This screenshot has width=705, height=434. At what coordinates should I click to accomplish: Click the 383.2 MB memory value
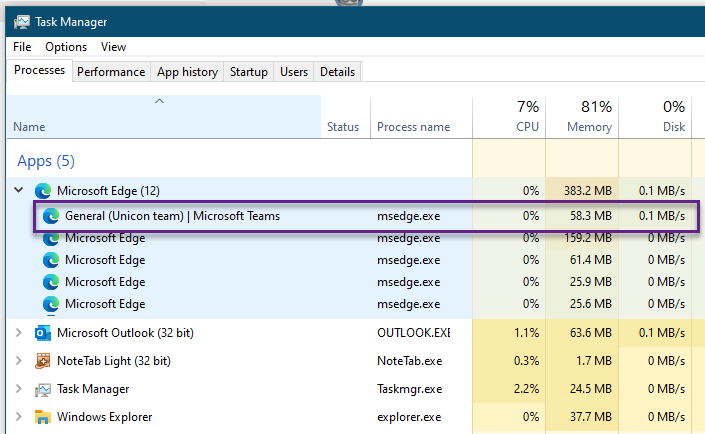(x=588, y=191)
